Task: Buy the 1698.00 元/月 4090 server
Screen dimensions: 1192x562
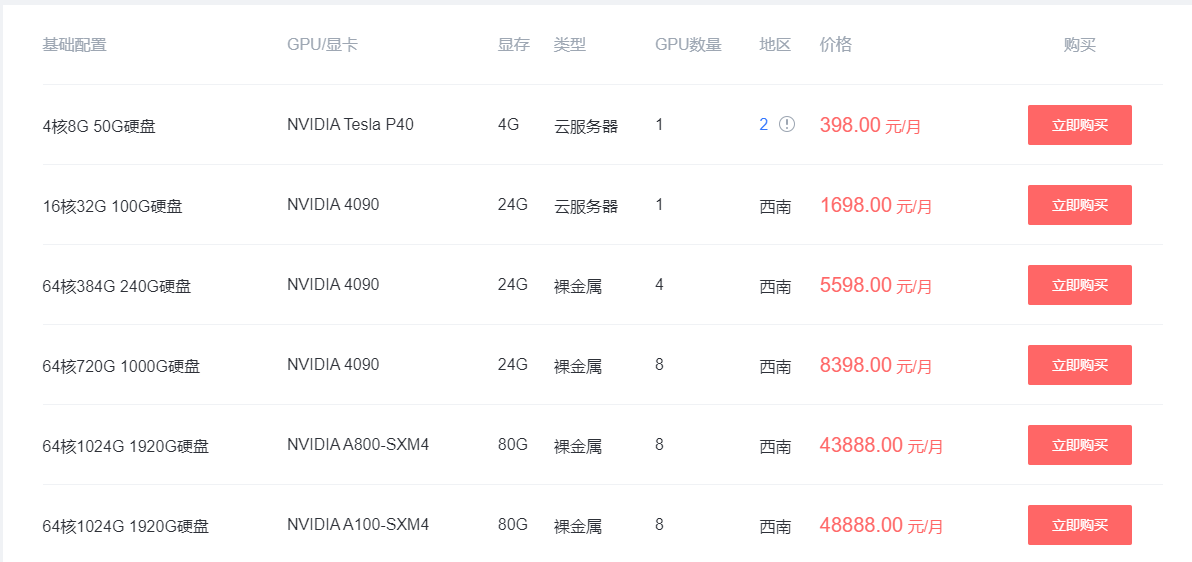Action: (x=1079, y=205)
